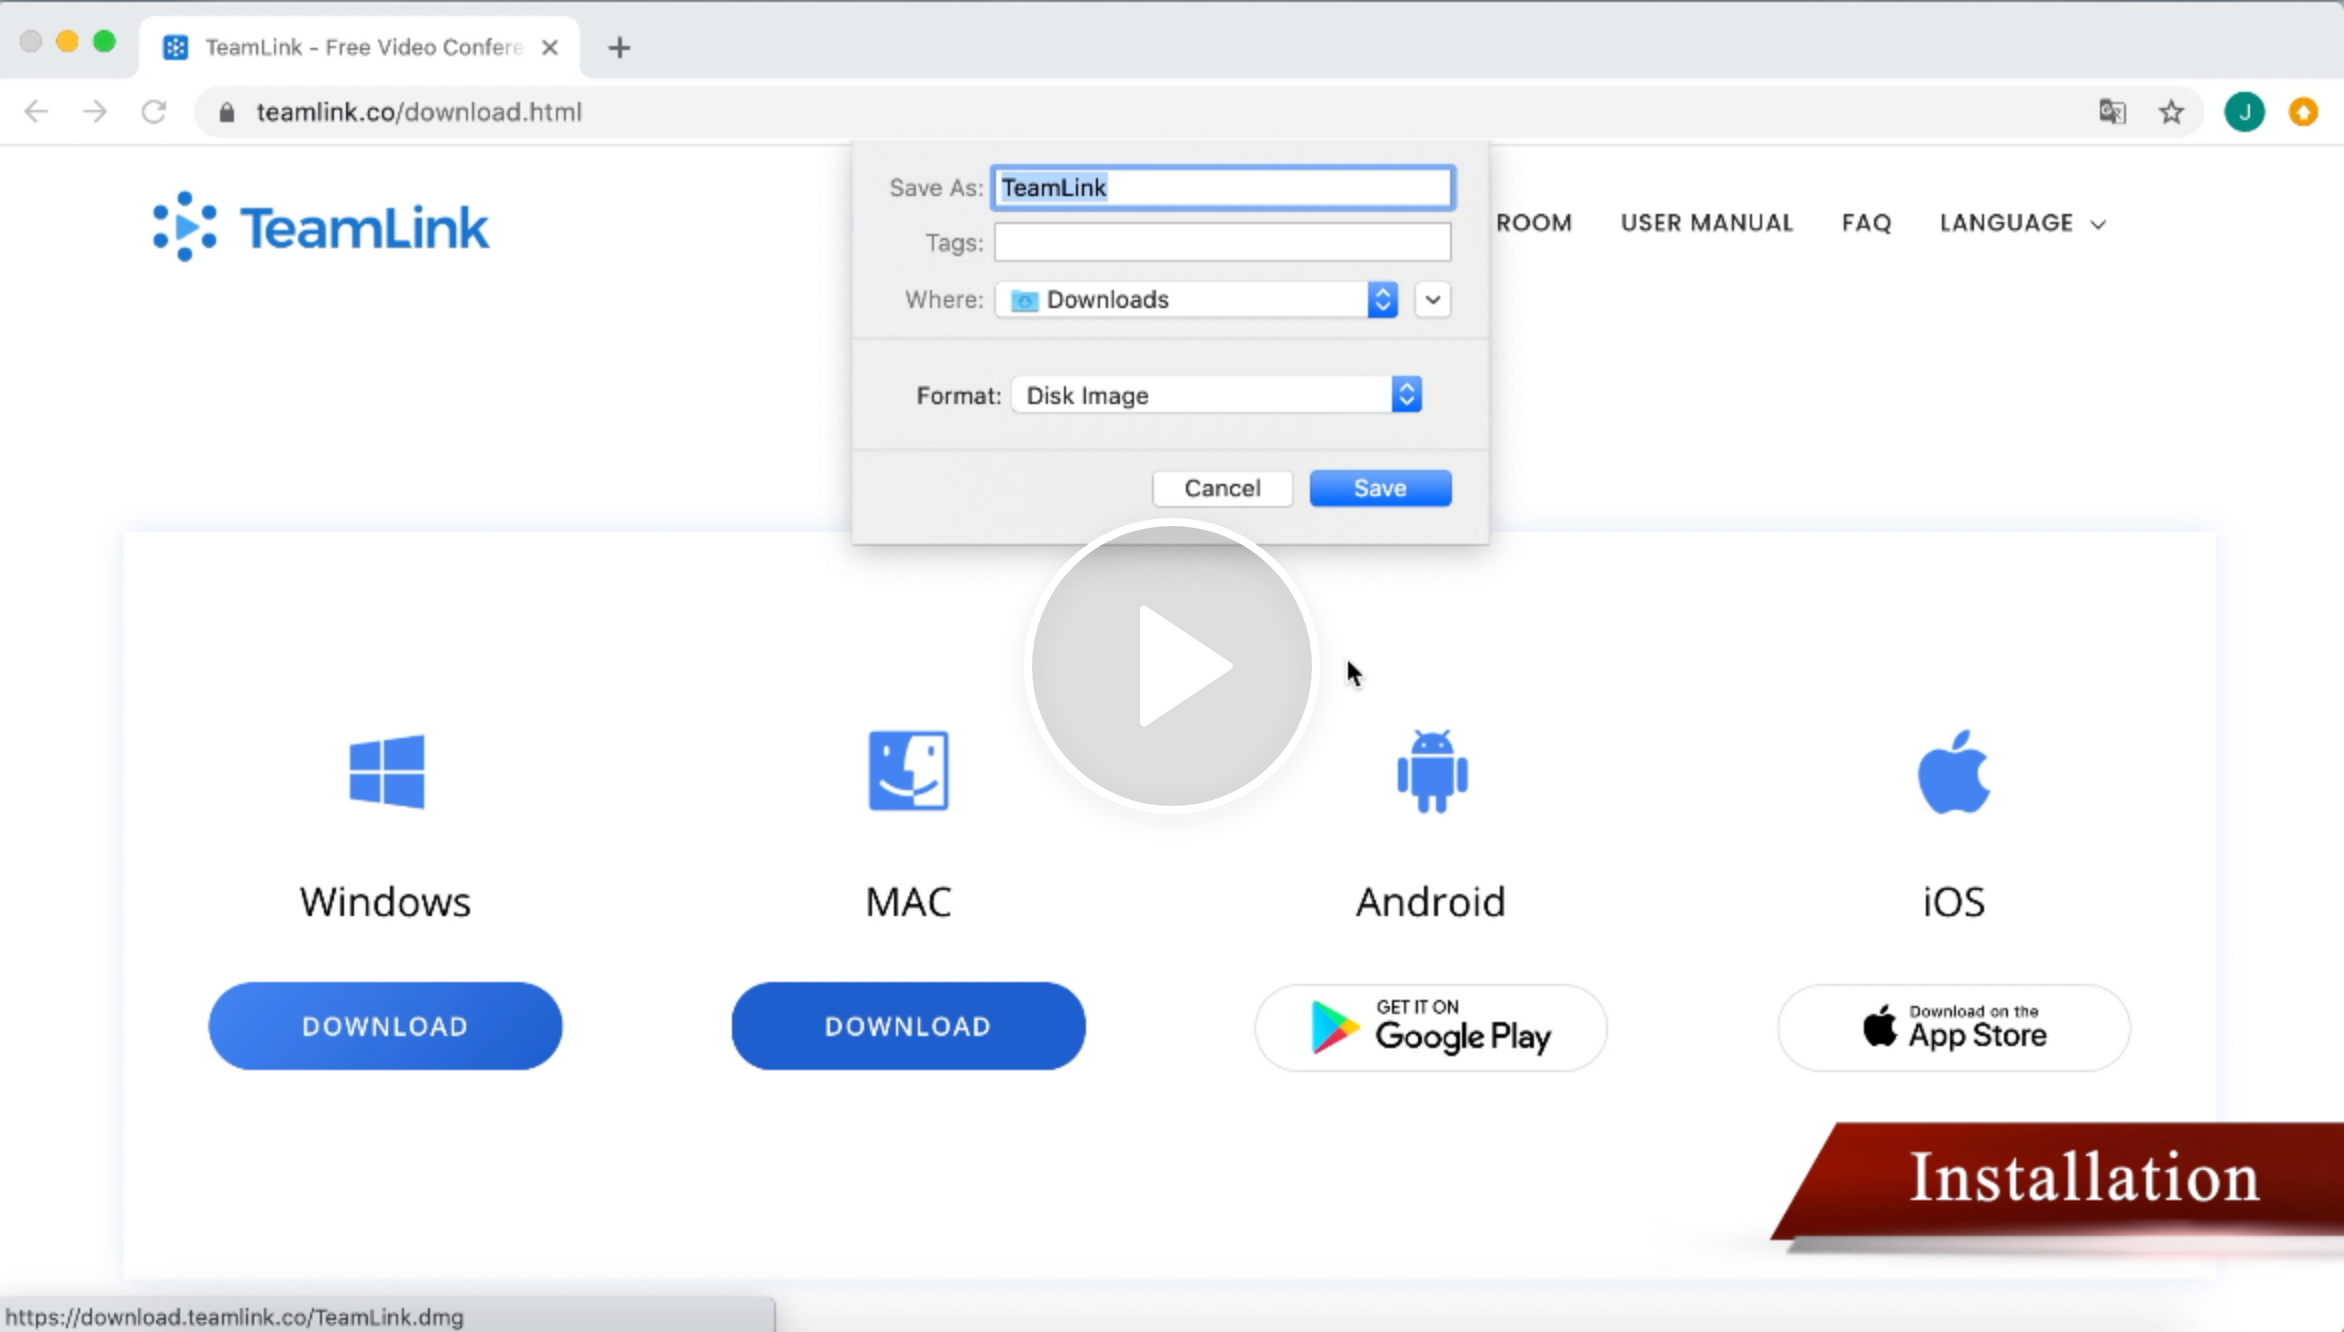Select the Save As filename input

click(1220, 187)
